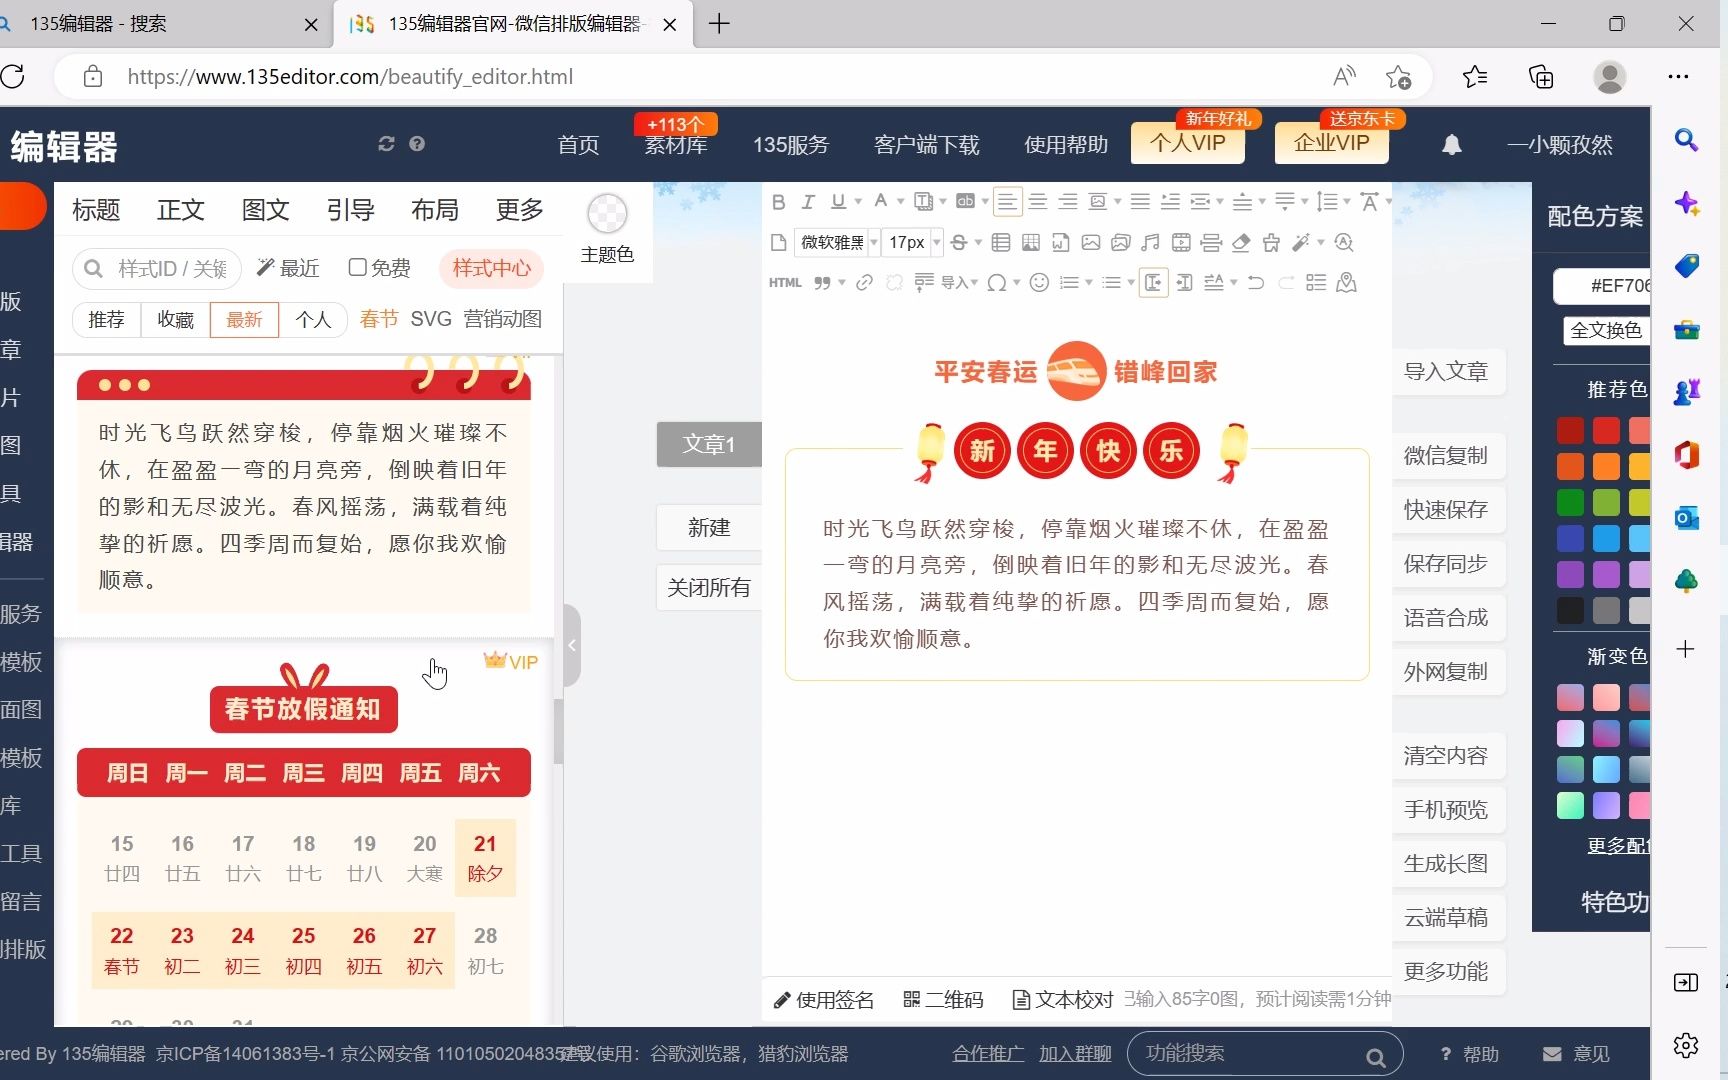Click the 新建 article button
The height and width of the screenshot is (1080, 1728).
[x=709, y=528]
